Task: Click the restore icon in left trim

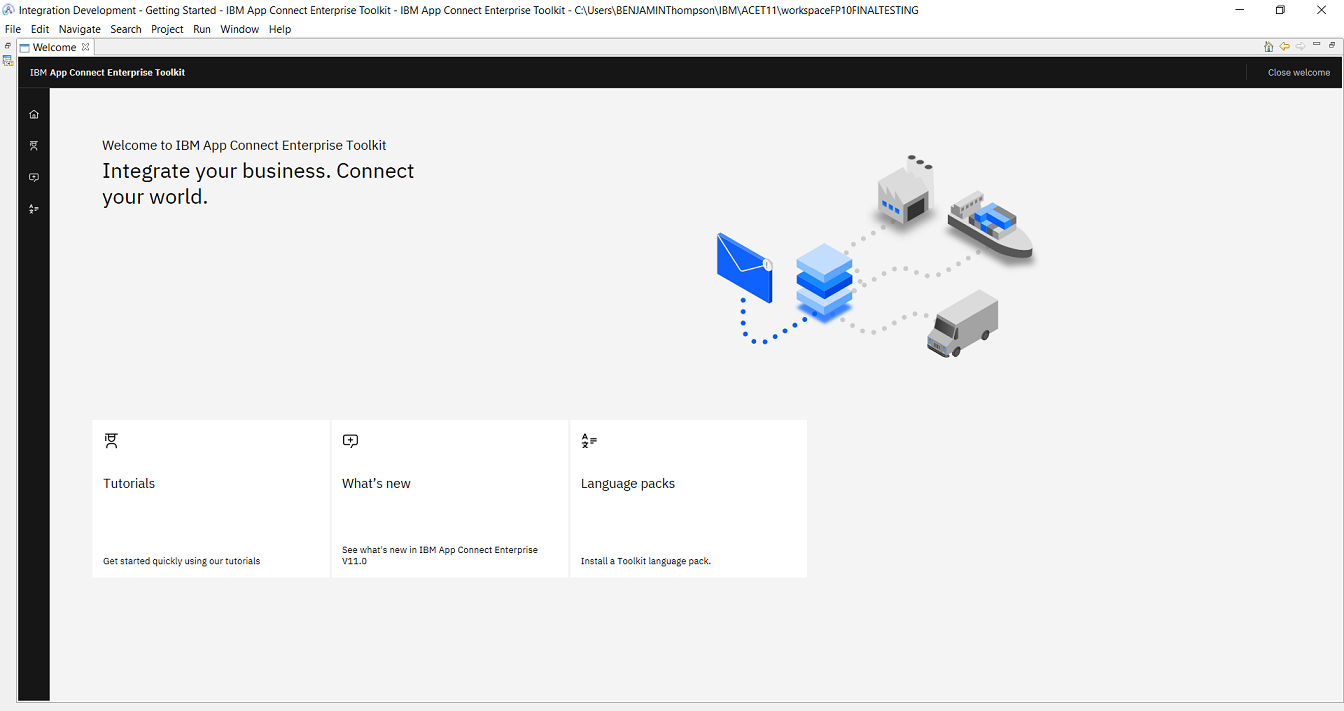Action: [8, 46]
